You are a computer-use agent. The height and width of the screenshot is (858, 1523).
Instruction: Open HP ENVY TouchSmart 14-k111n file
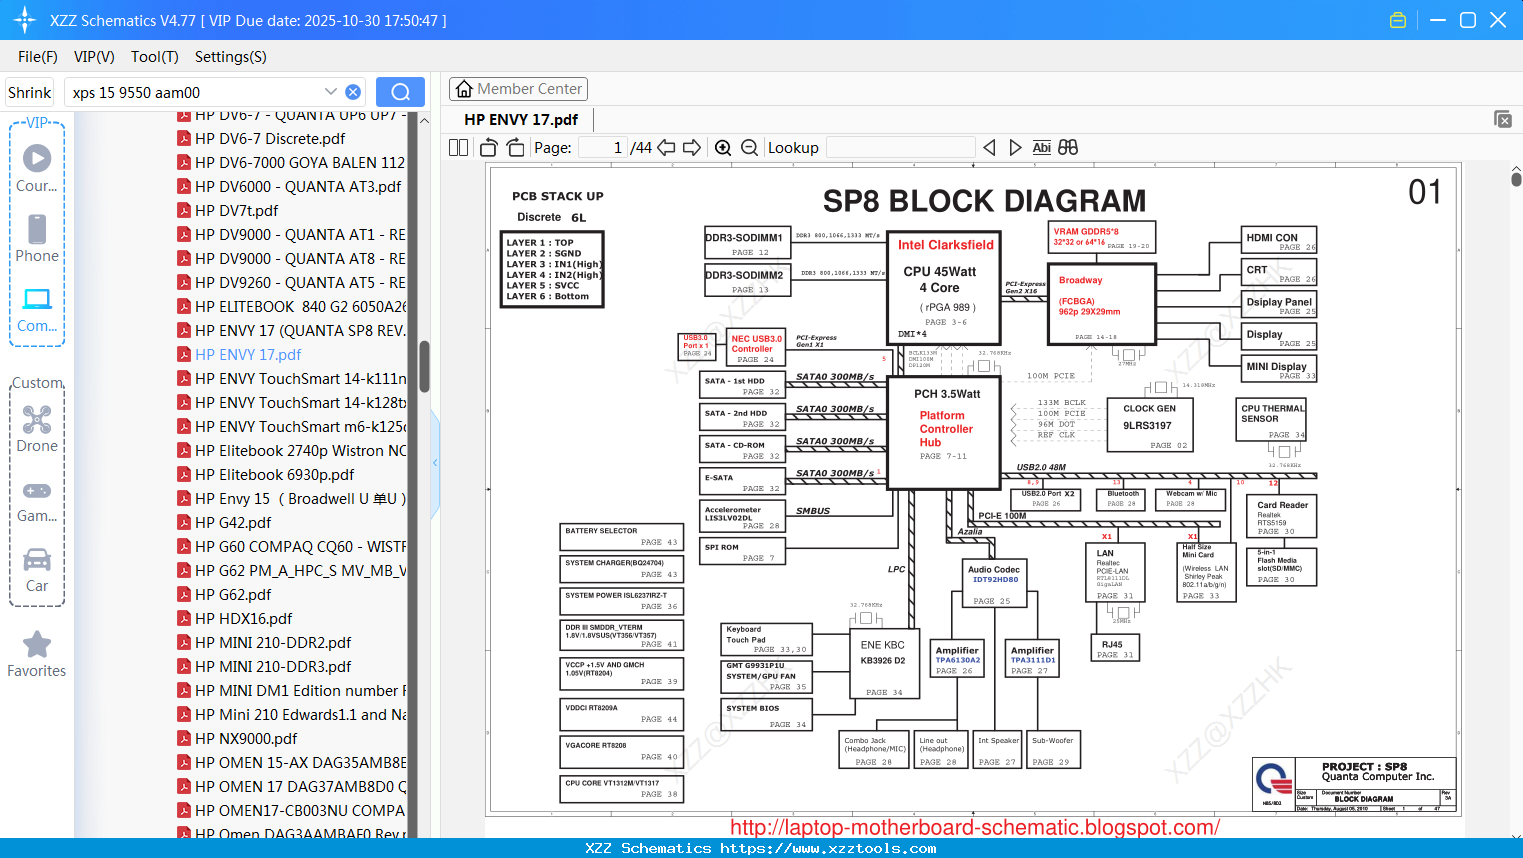(x=300, y=379)
